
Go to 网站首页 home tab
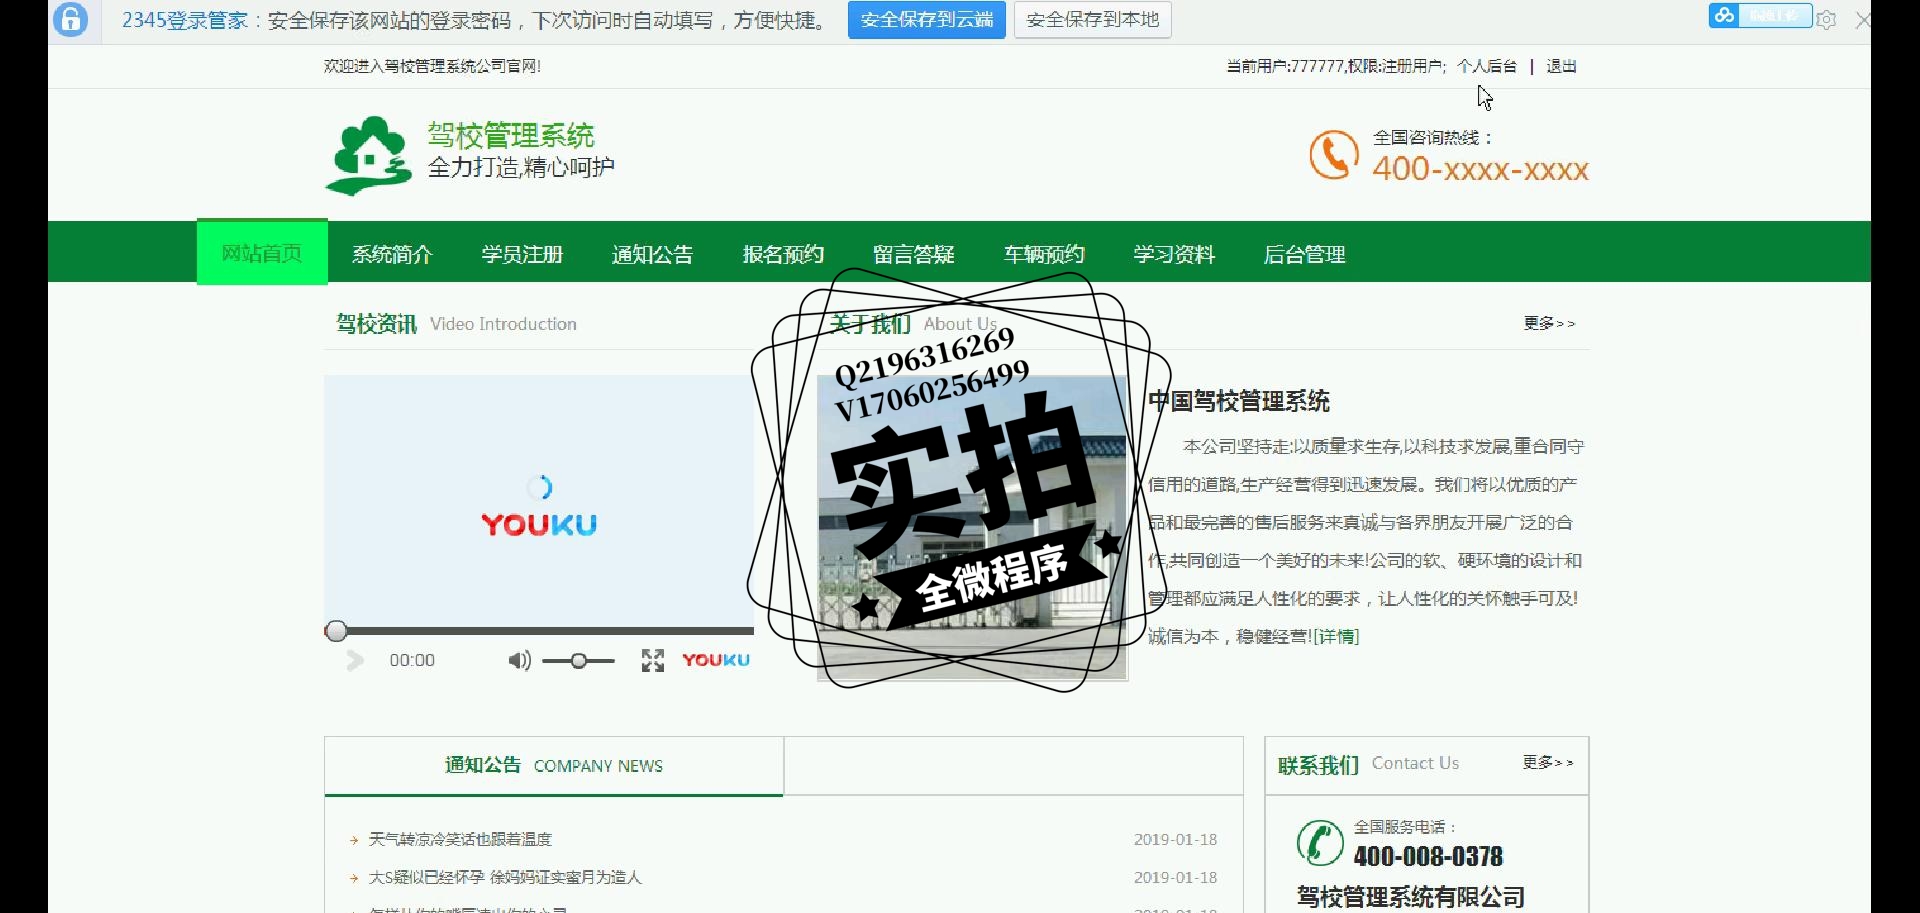coord(262,253)
